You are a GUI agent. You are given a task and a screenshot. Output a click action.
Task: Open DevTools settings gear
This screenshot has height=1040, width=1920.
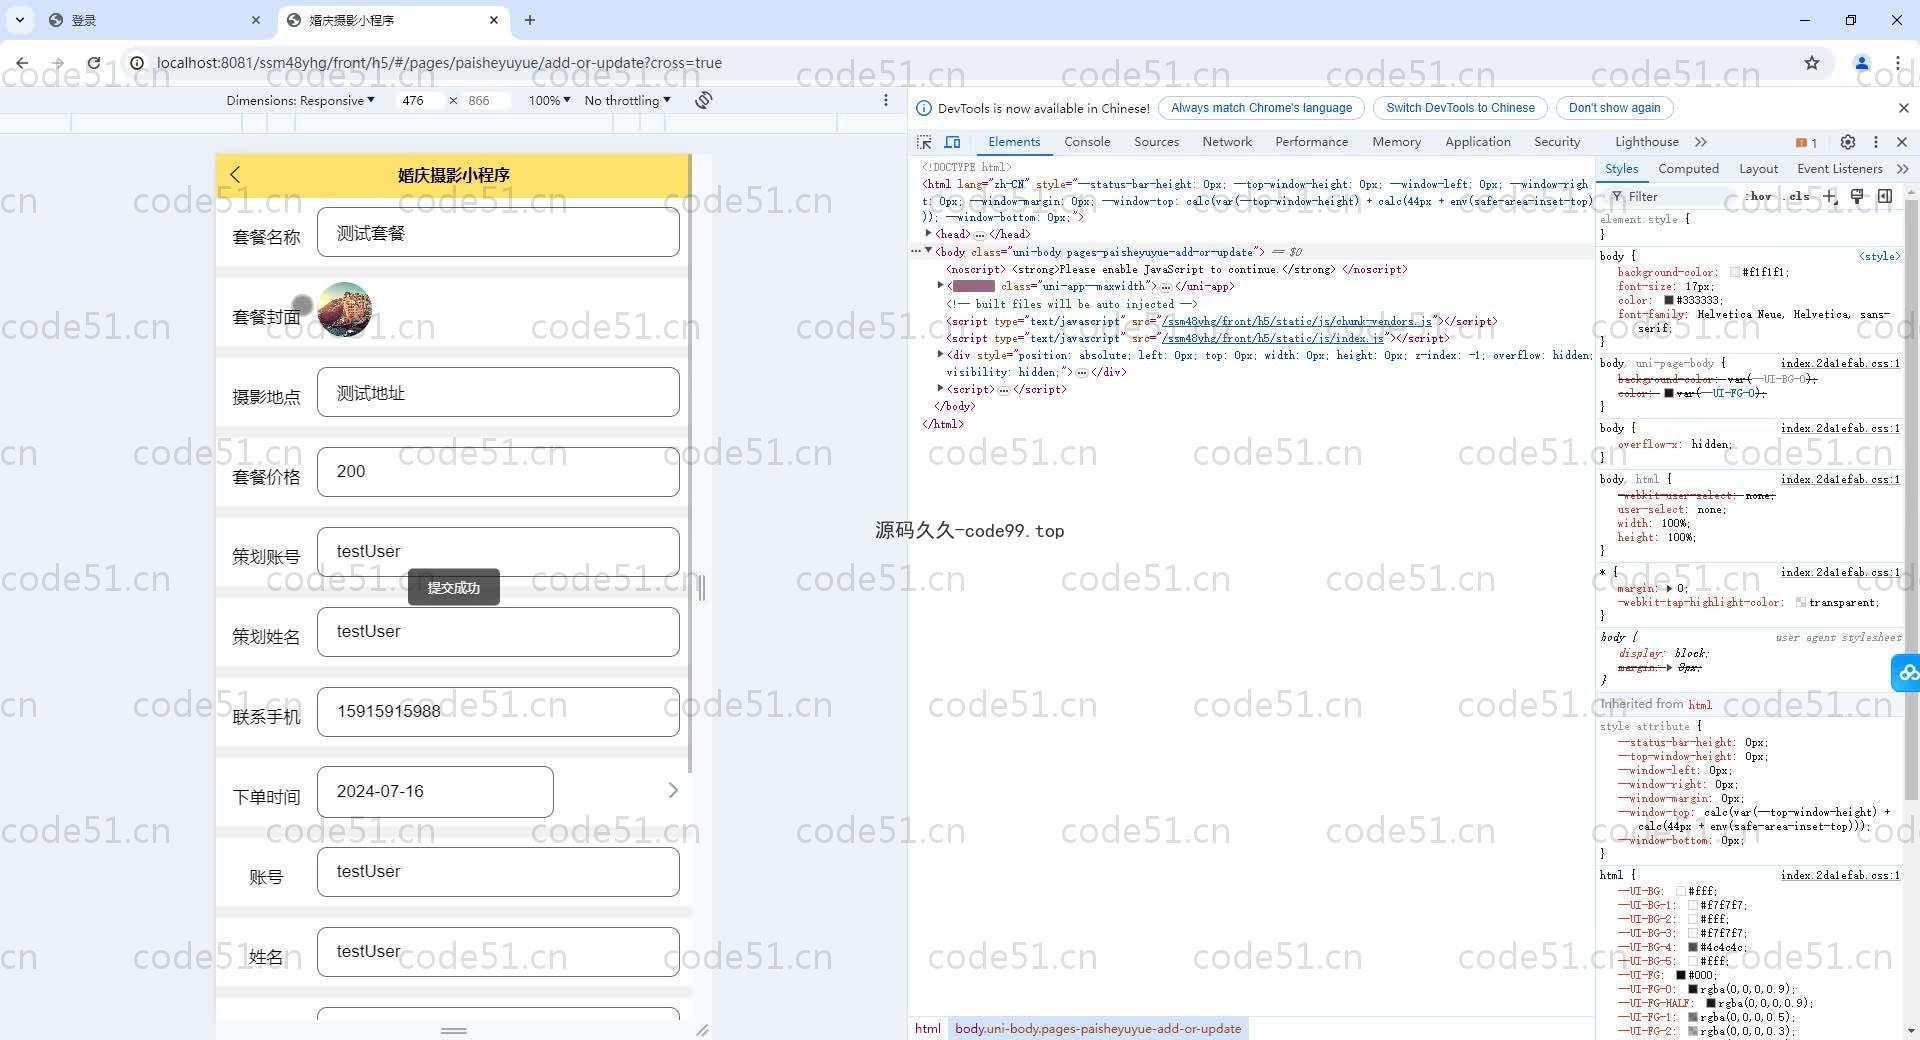1848,142
